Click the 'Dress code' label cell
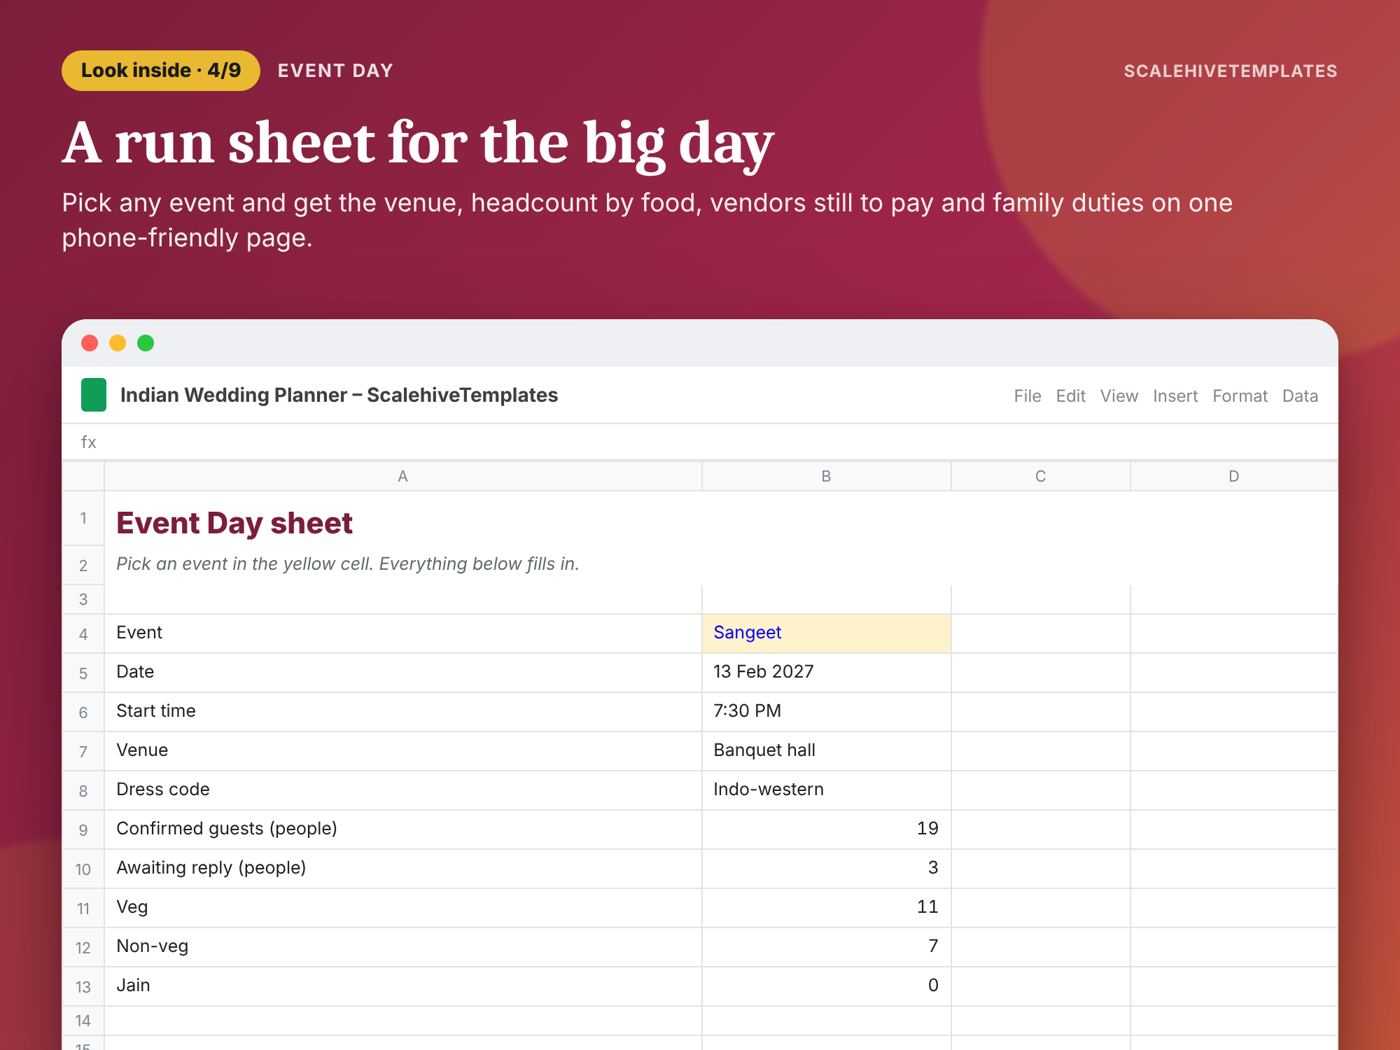1400x1050 pixels. click(x=403, y=789)
